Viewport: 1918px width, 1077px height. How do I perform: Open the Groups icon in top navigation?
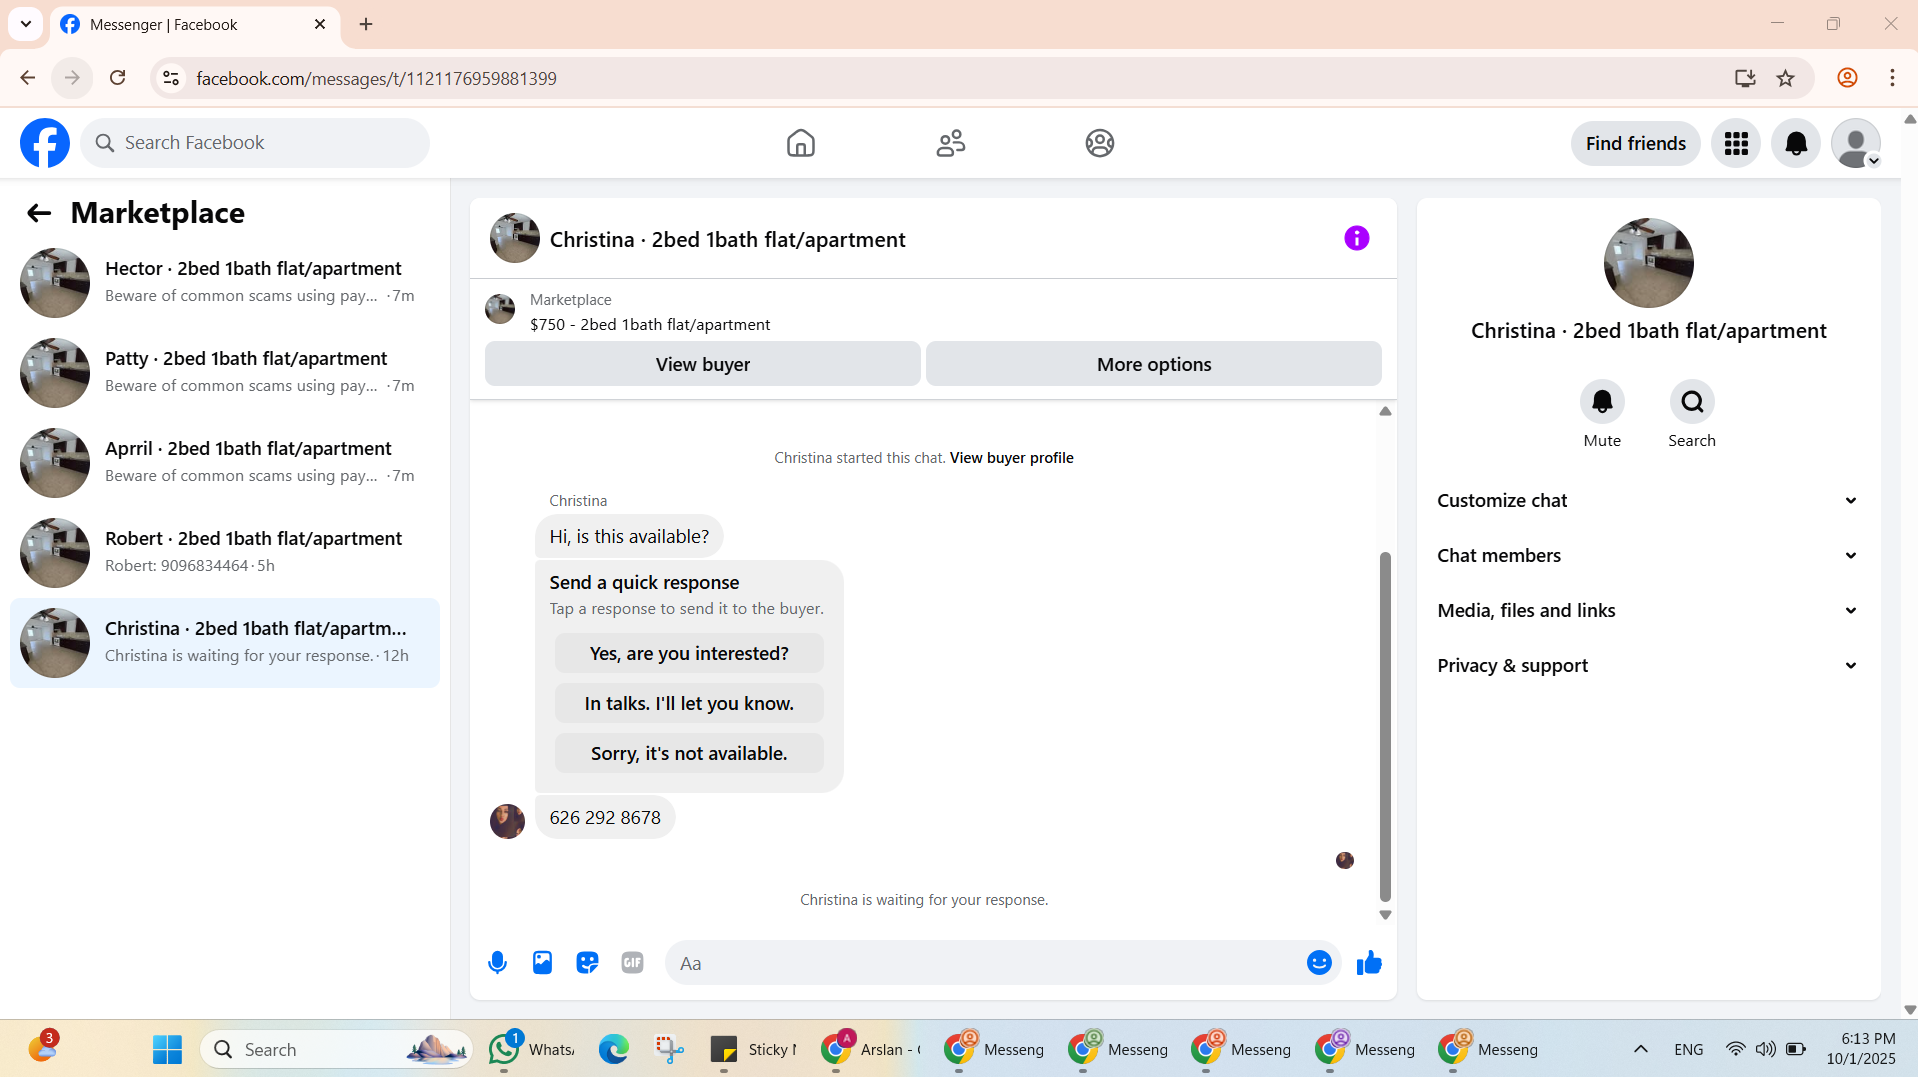pos(1099,143)
